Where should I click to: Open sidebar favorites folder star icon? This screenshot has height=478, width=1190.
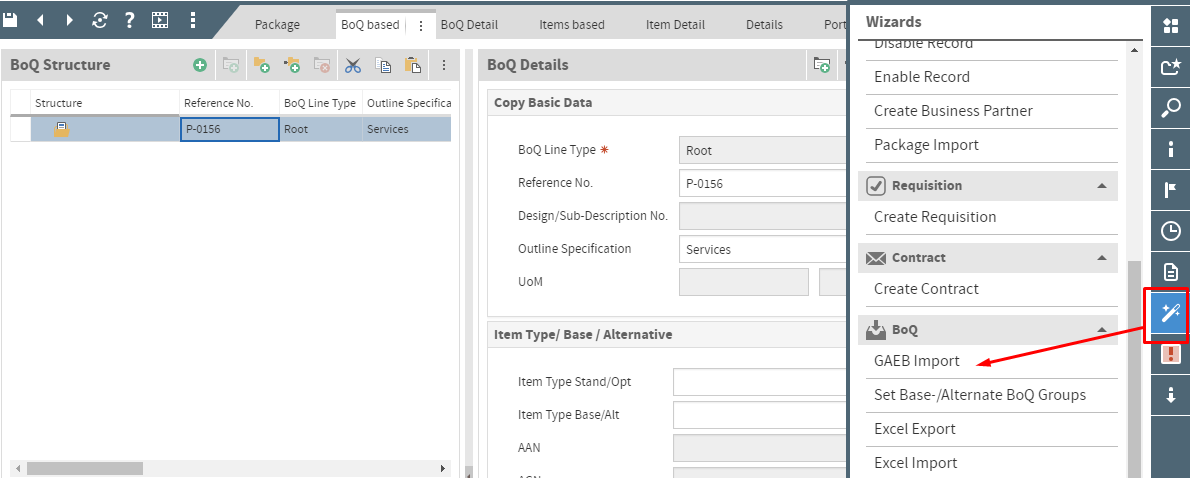point(1170,68)
